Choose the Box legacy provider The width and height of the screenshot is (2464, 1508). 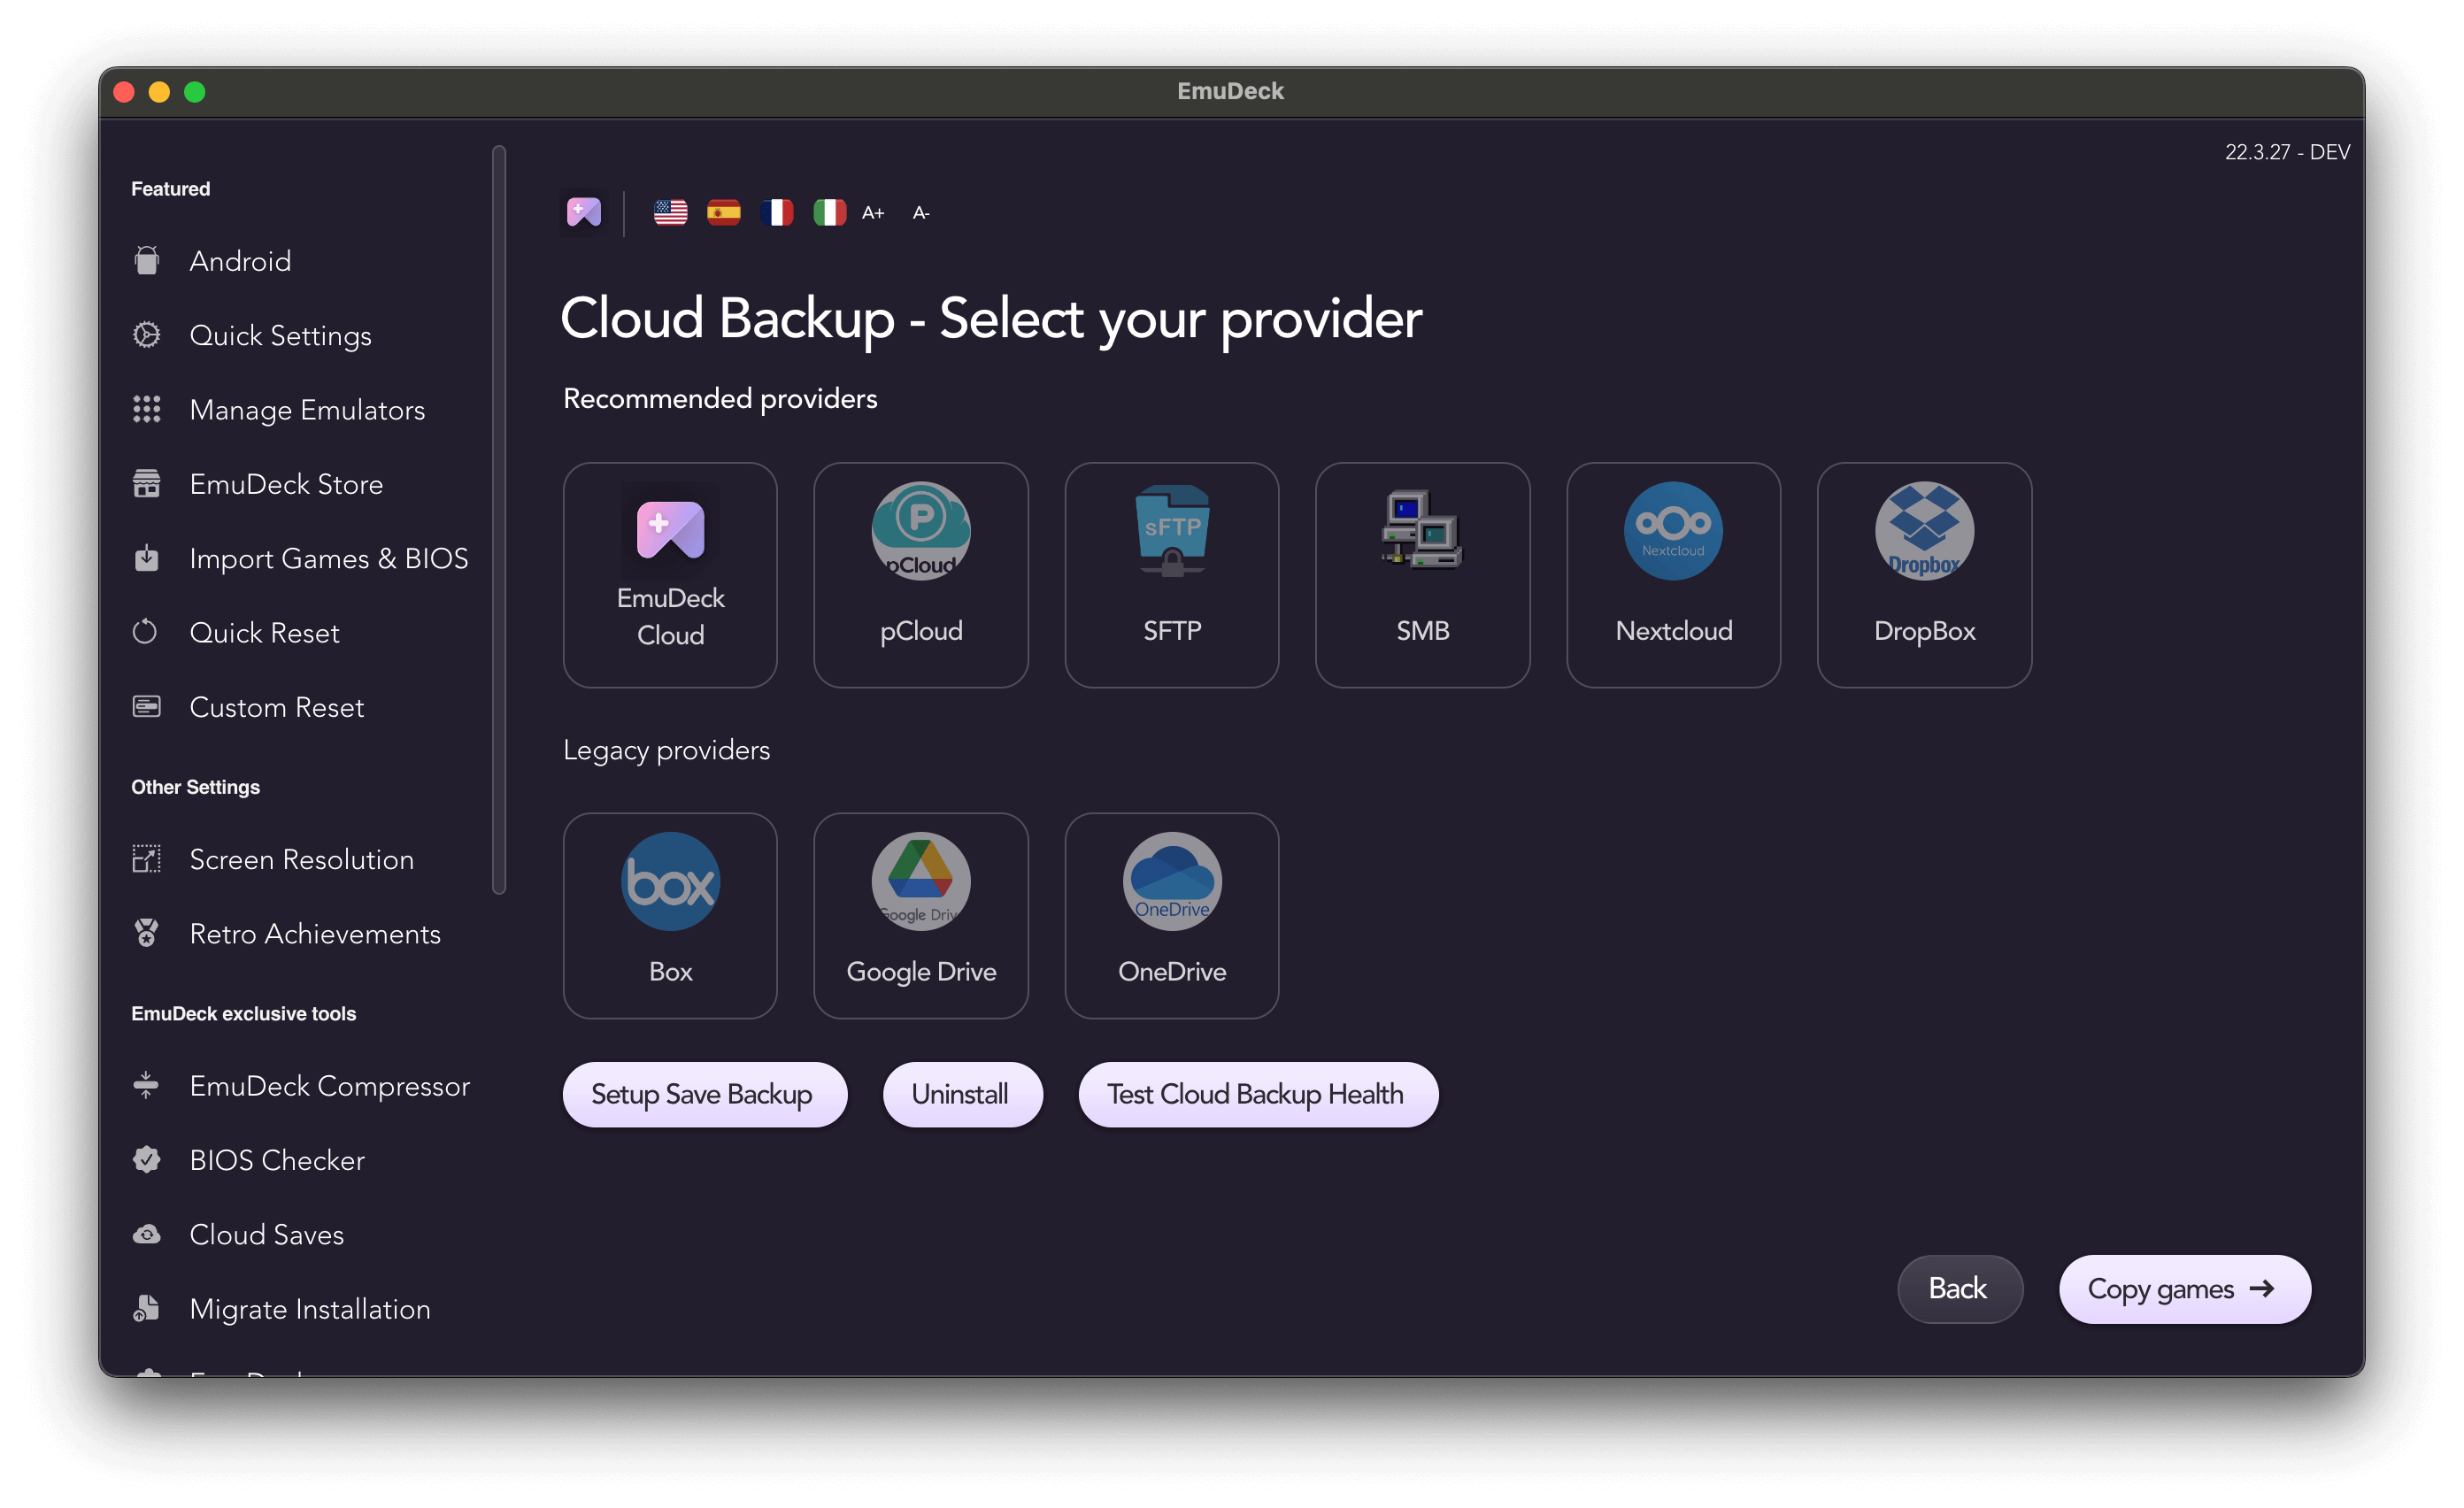[x=670, y=916]
